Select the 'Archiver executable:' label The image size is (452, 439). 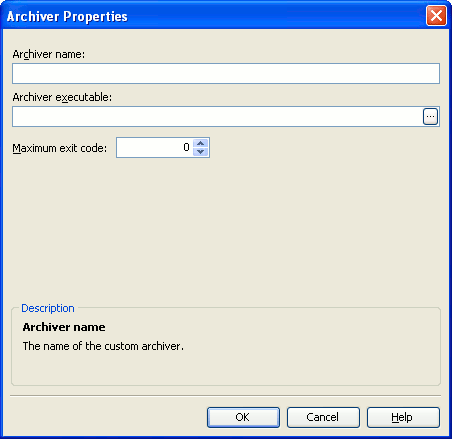click(62, 97)
